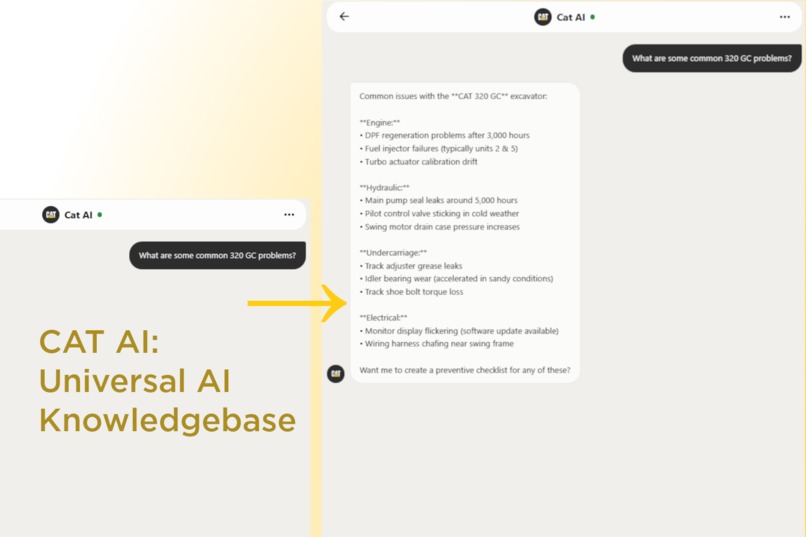Click the CAT avatar beside the bot reply
Screen dimensions: 806x537
[x=336, y=374]
